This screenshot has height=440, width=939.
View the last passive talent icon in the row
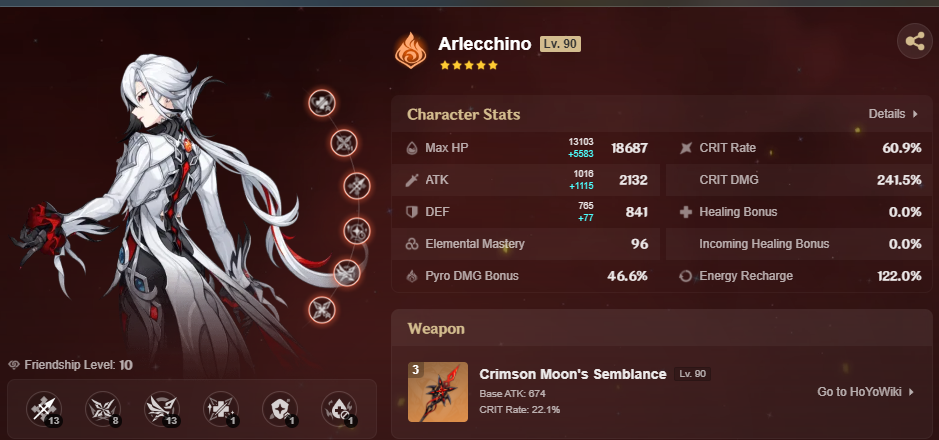click(340, 409)
